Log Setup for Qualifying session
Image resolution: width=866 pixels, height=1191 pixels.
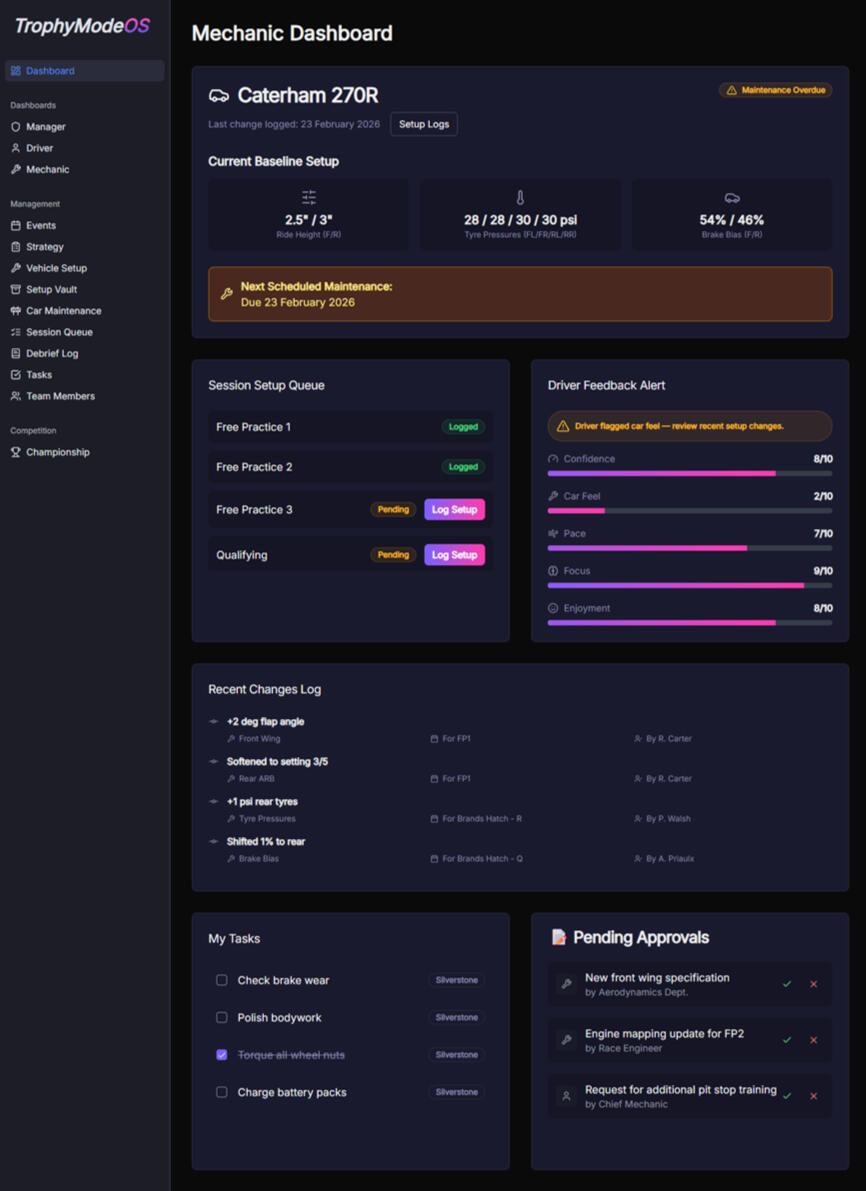coord(454,555)
